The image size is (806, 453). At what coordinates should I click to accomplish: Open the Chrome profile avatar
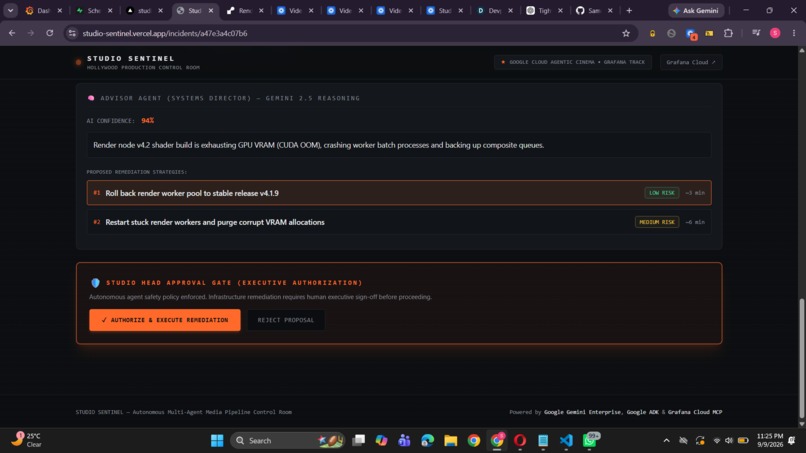click(775, 33)
